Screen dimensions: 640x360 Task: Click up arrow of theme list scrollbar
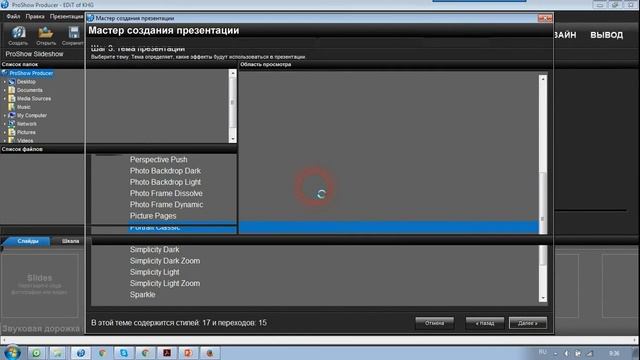233,73
